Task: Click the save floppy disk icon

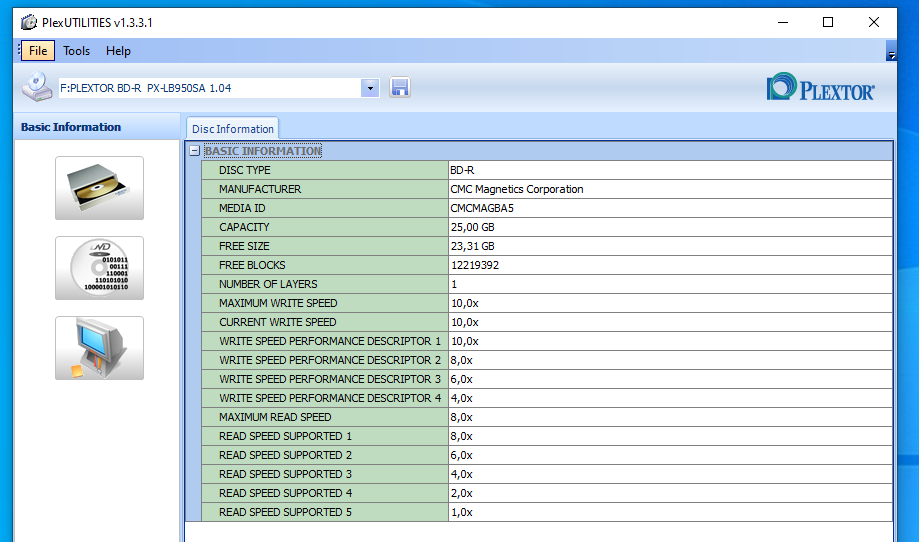Action: (400, 88)
